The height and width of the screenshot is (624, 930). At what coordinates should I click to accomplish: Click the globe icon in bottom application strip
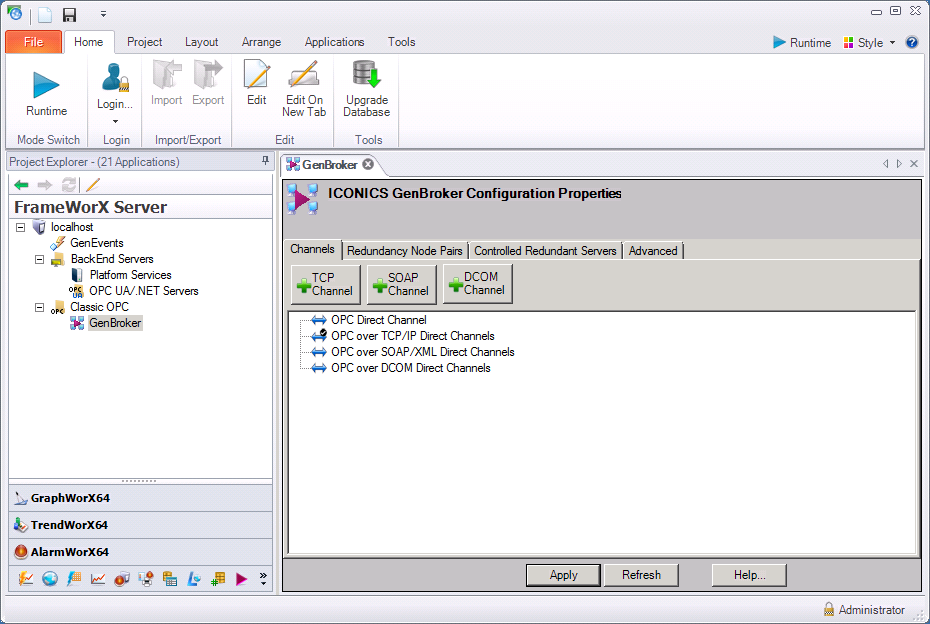coord(50,578)
